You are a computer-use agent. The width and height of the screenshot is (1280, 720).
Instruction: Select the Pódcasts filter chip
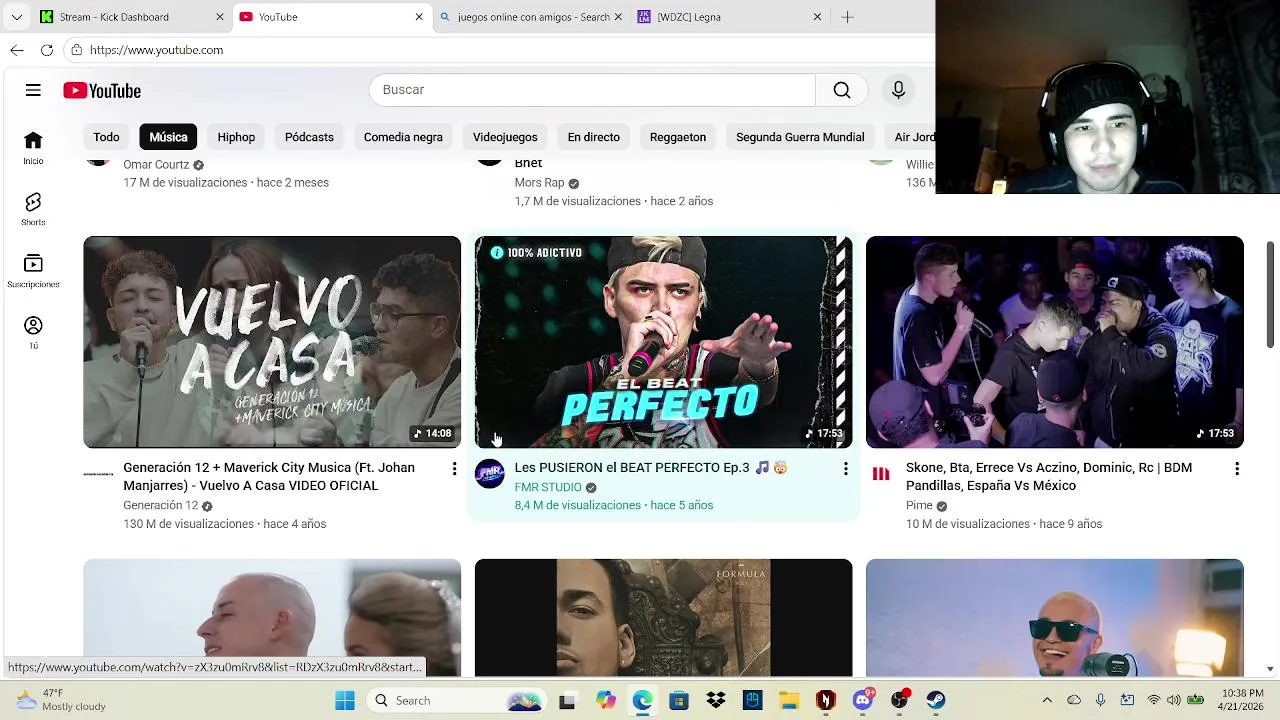tap(309, 137)
